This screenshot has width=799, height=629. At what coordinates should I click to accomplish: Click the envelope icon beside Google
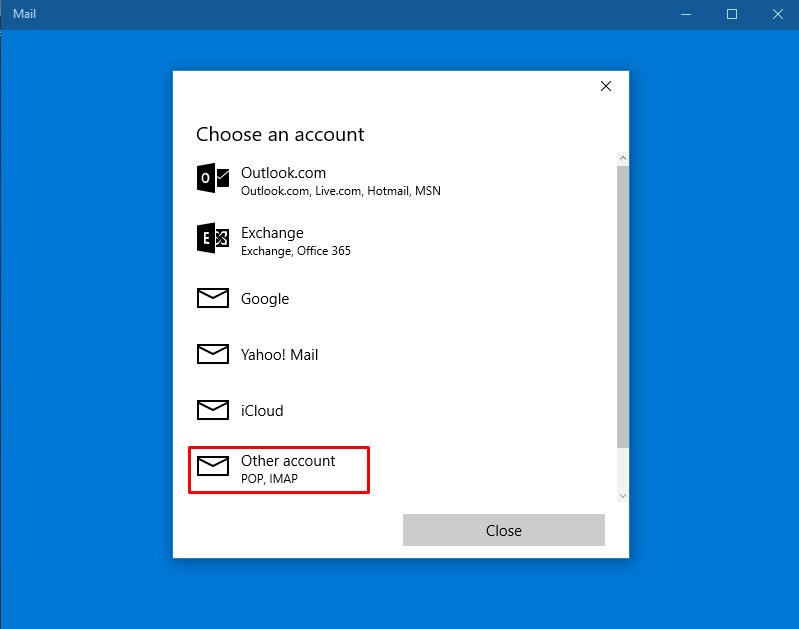tap(213, 298)
